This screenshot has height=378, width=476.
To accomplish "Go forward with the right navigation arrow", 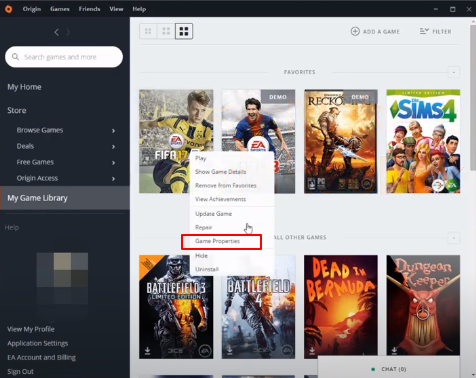I will pos(68,32).
